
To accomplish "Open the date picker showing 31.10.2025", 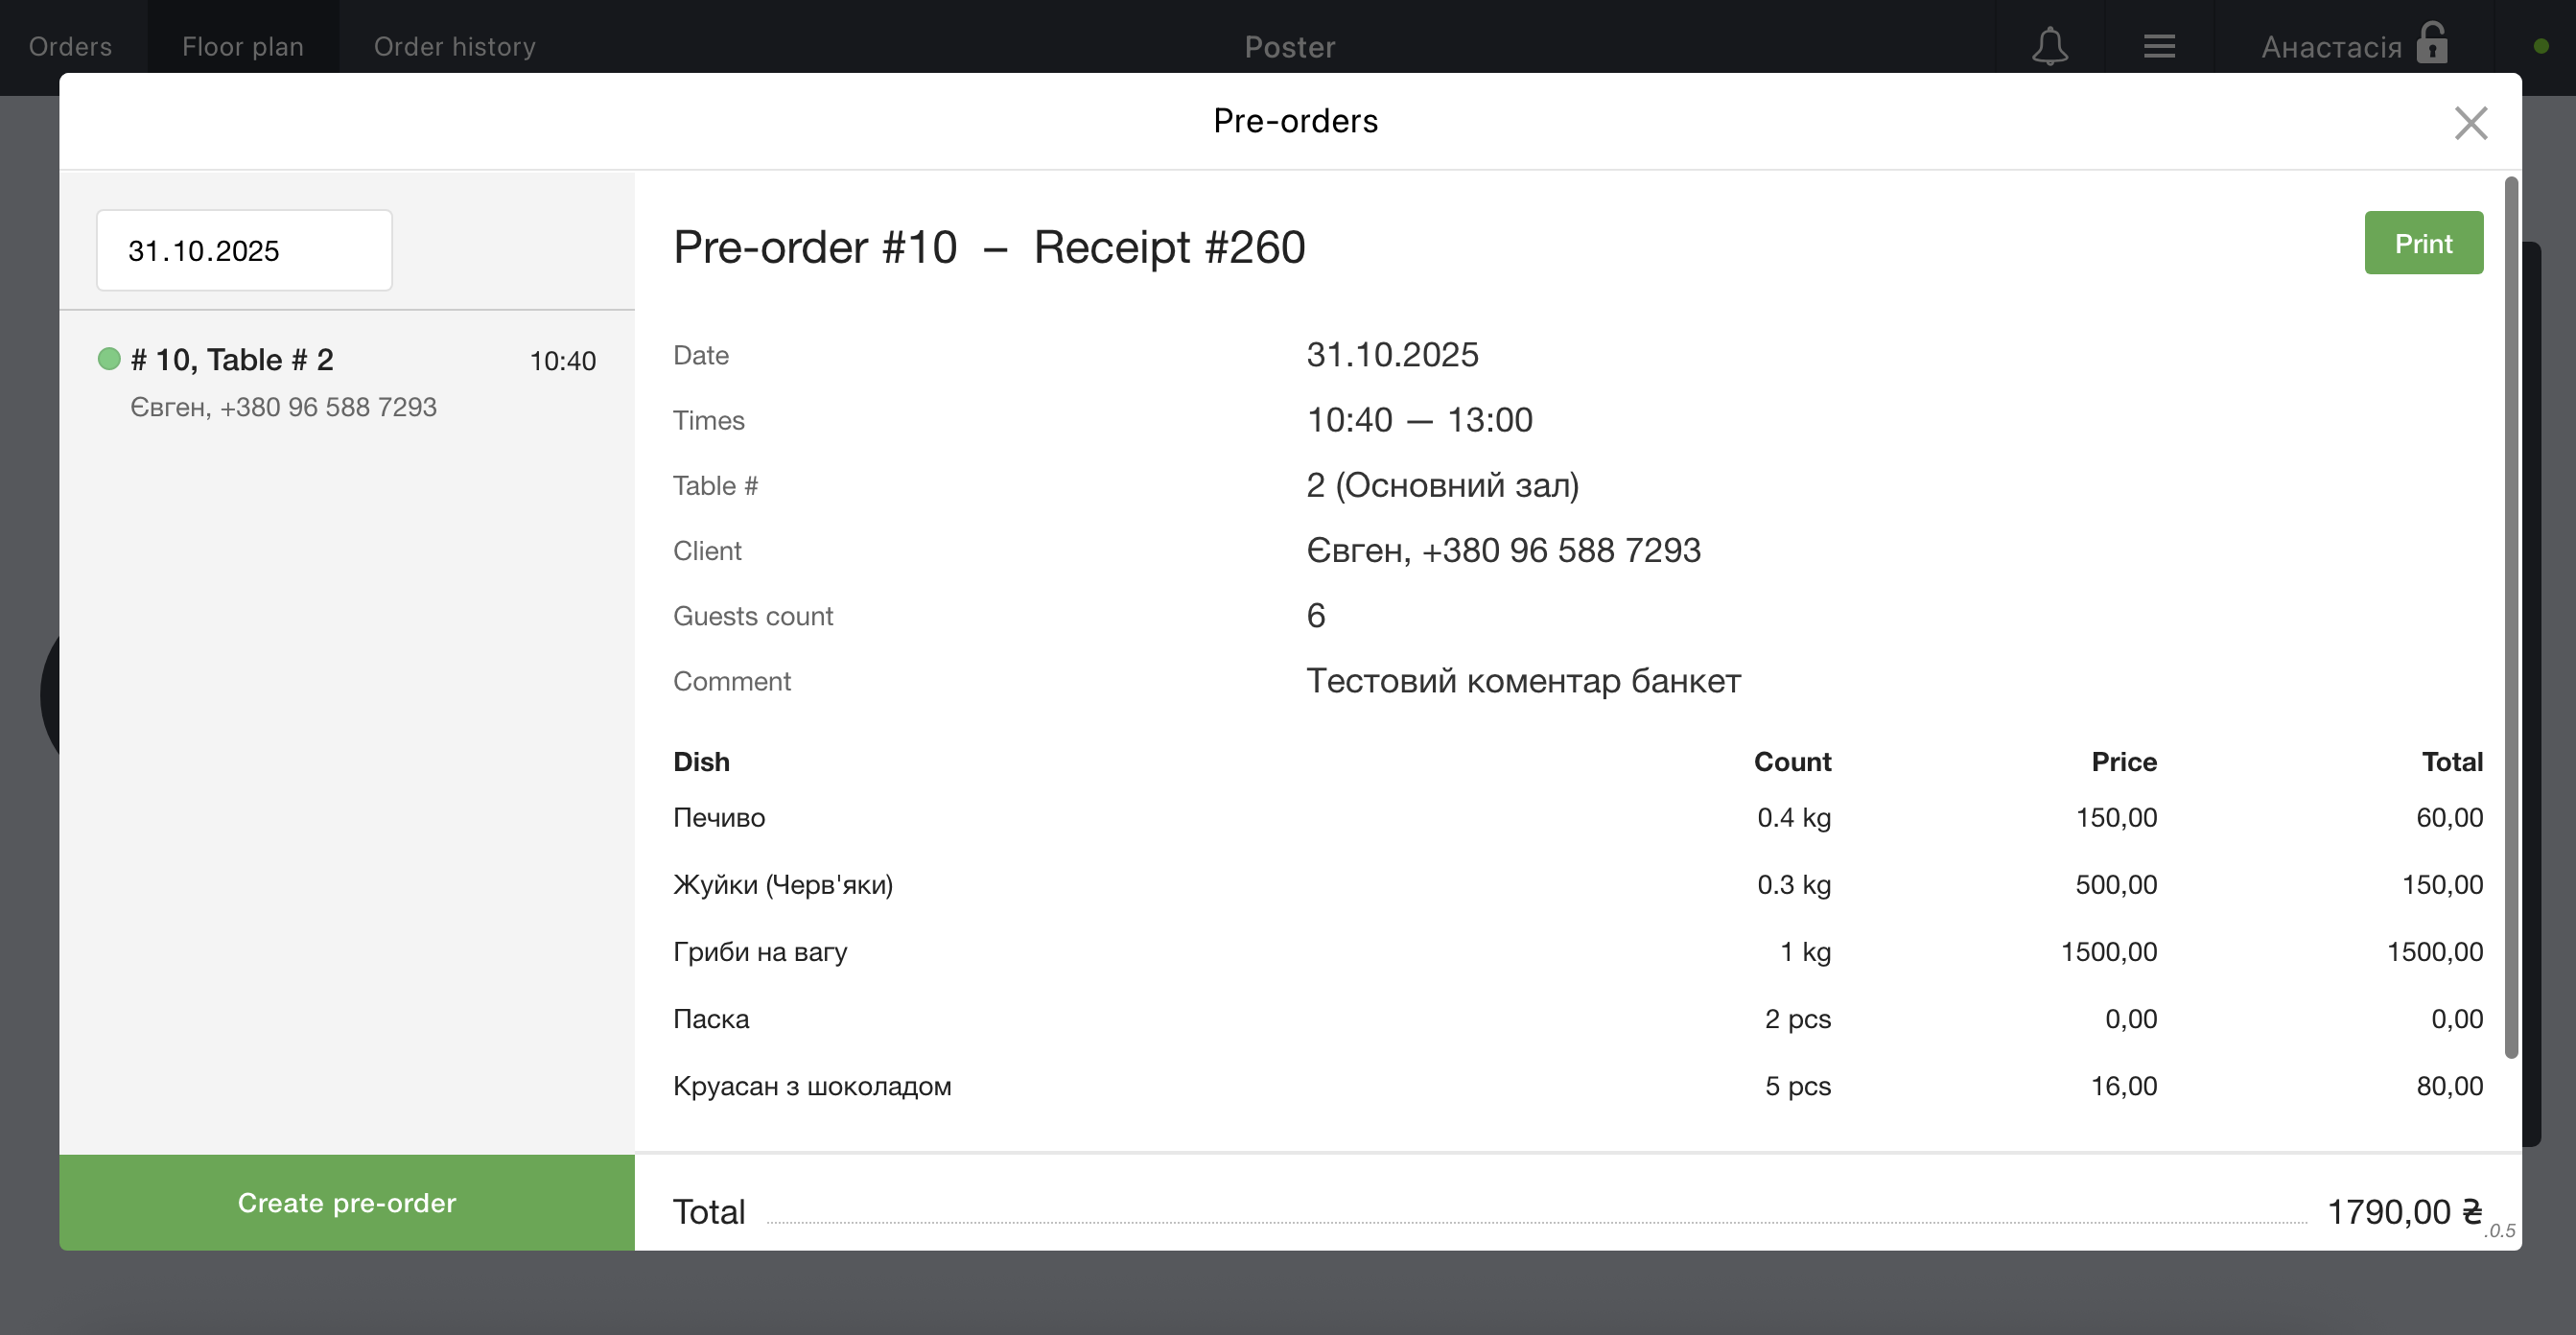I will click(x=244, y=250).
